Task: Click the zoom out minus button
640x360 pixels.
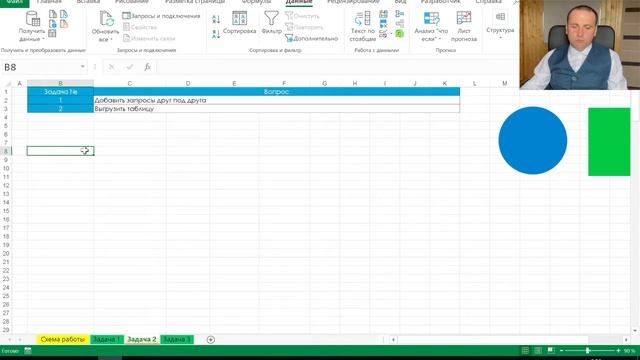Action: (x=562, y=351)
